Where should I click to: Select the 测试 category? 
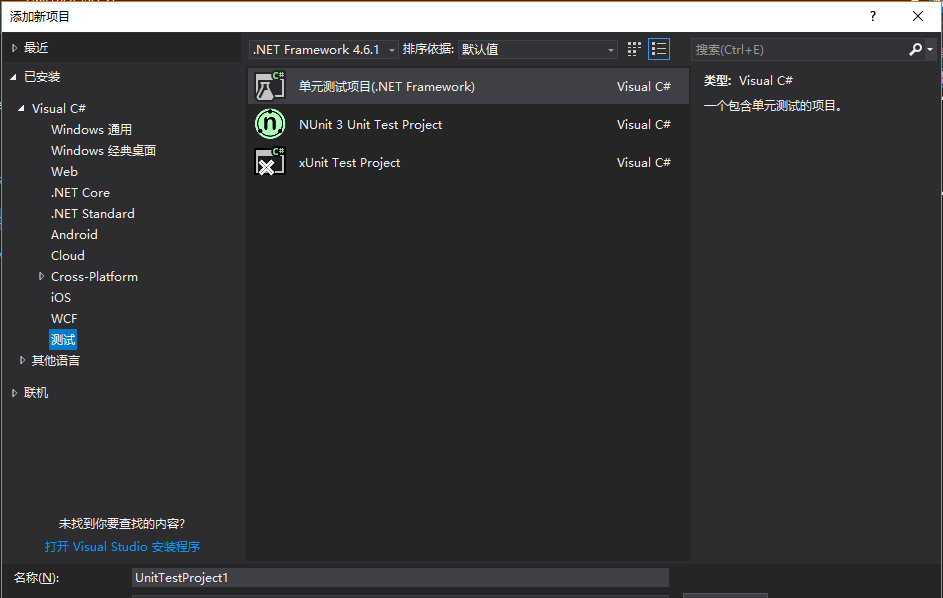click(x=63, y=339)
